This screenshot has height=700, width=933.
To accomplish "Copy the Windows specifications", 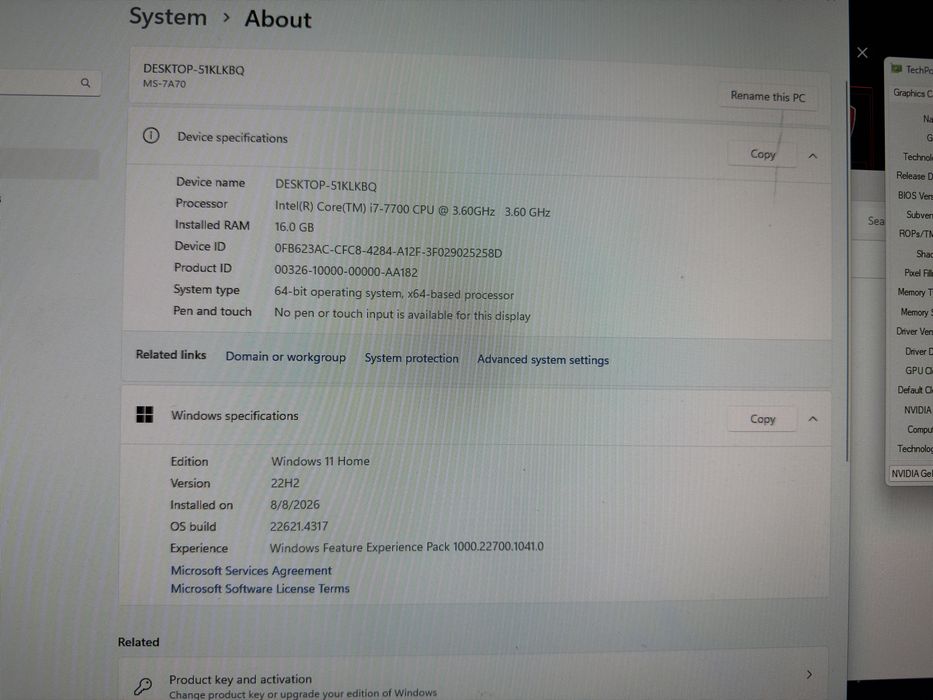I will click(762, 419).
